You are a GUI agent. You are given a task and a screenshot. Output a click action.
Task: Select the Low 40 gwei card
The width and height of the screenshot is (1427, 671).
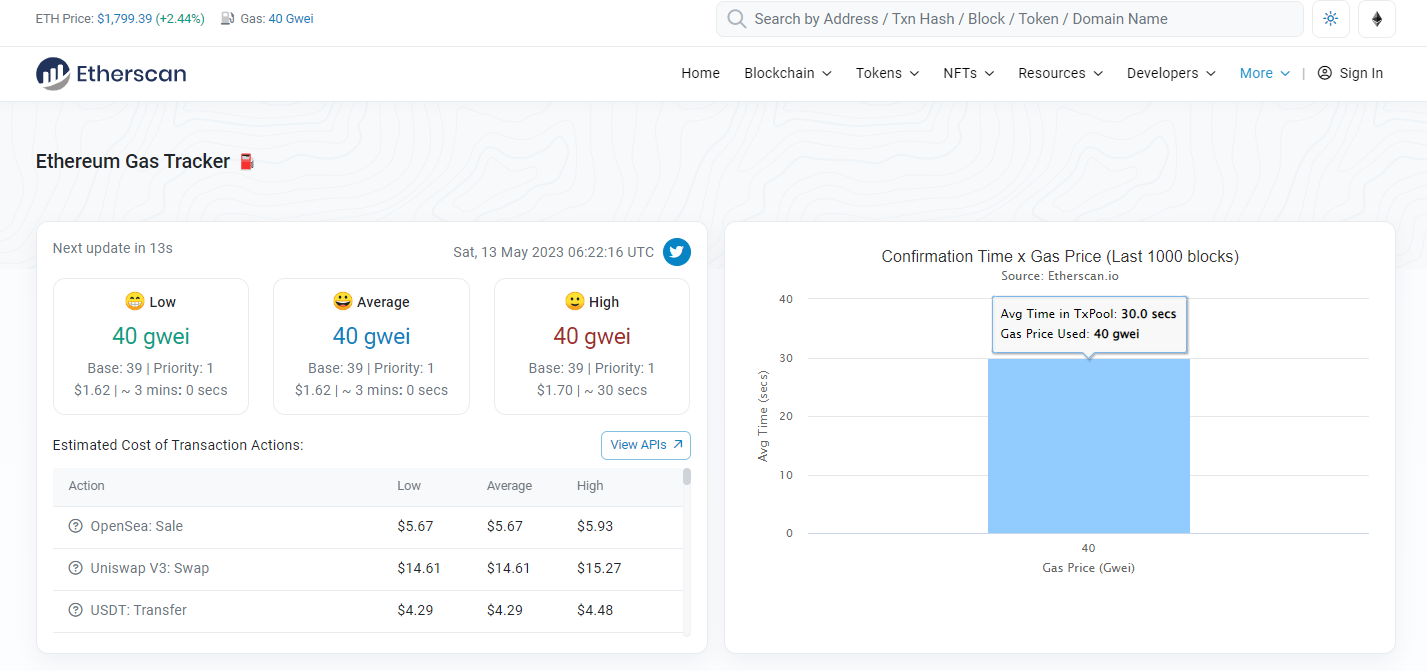point(151,346)
